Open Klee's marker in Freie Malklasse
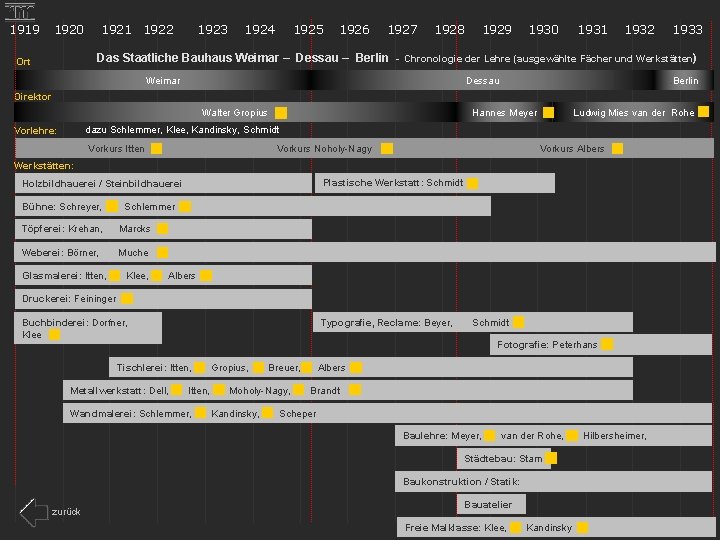Viewport: 720px width, 540px height. coord(516,528)
